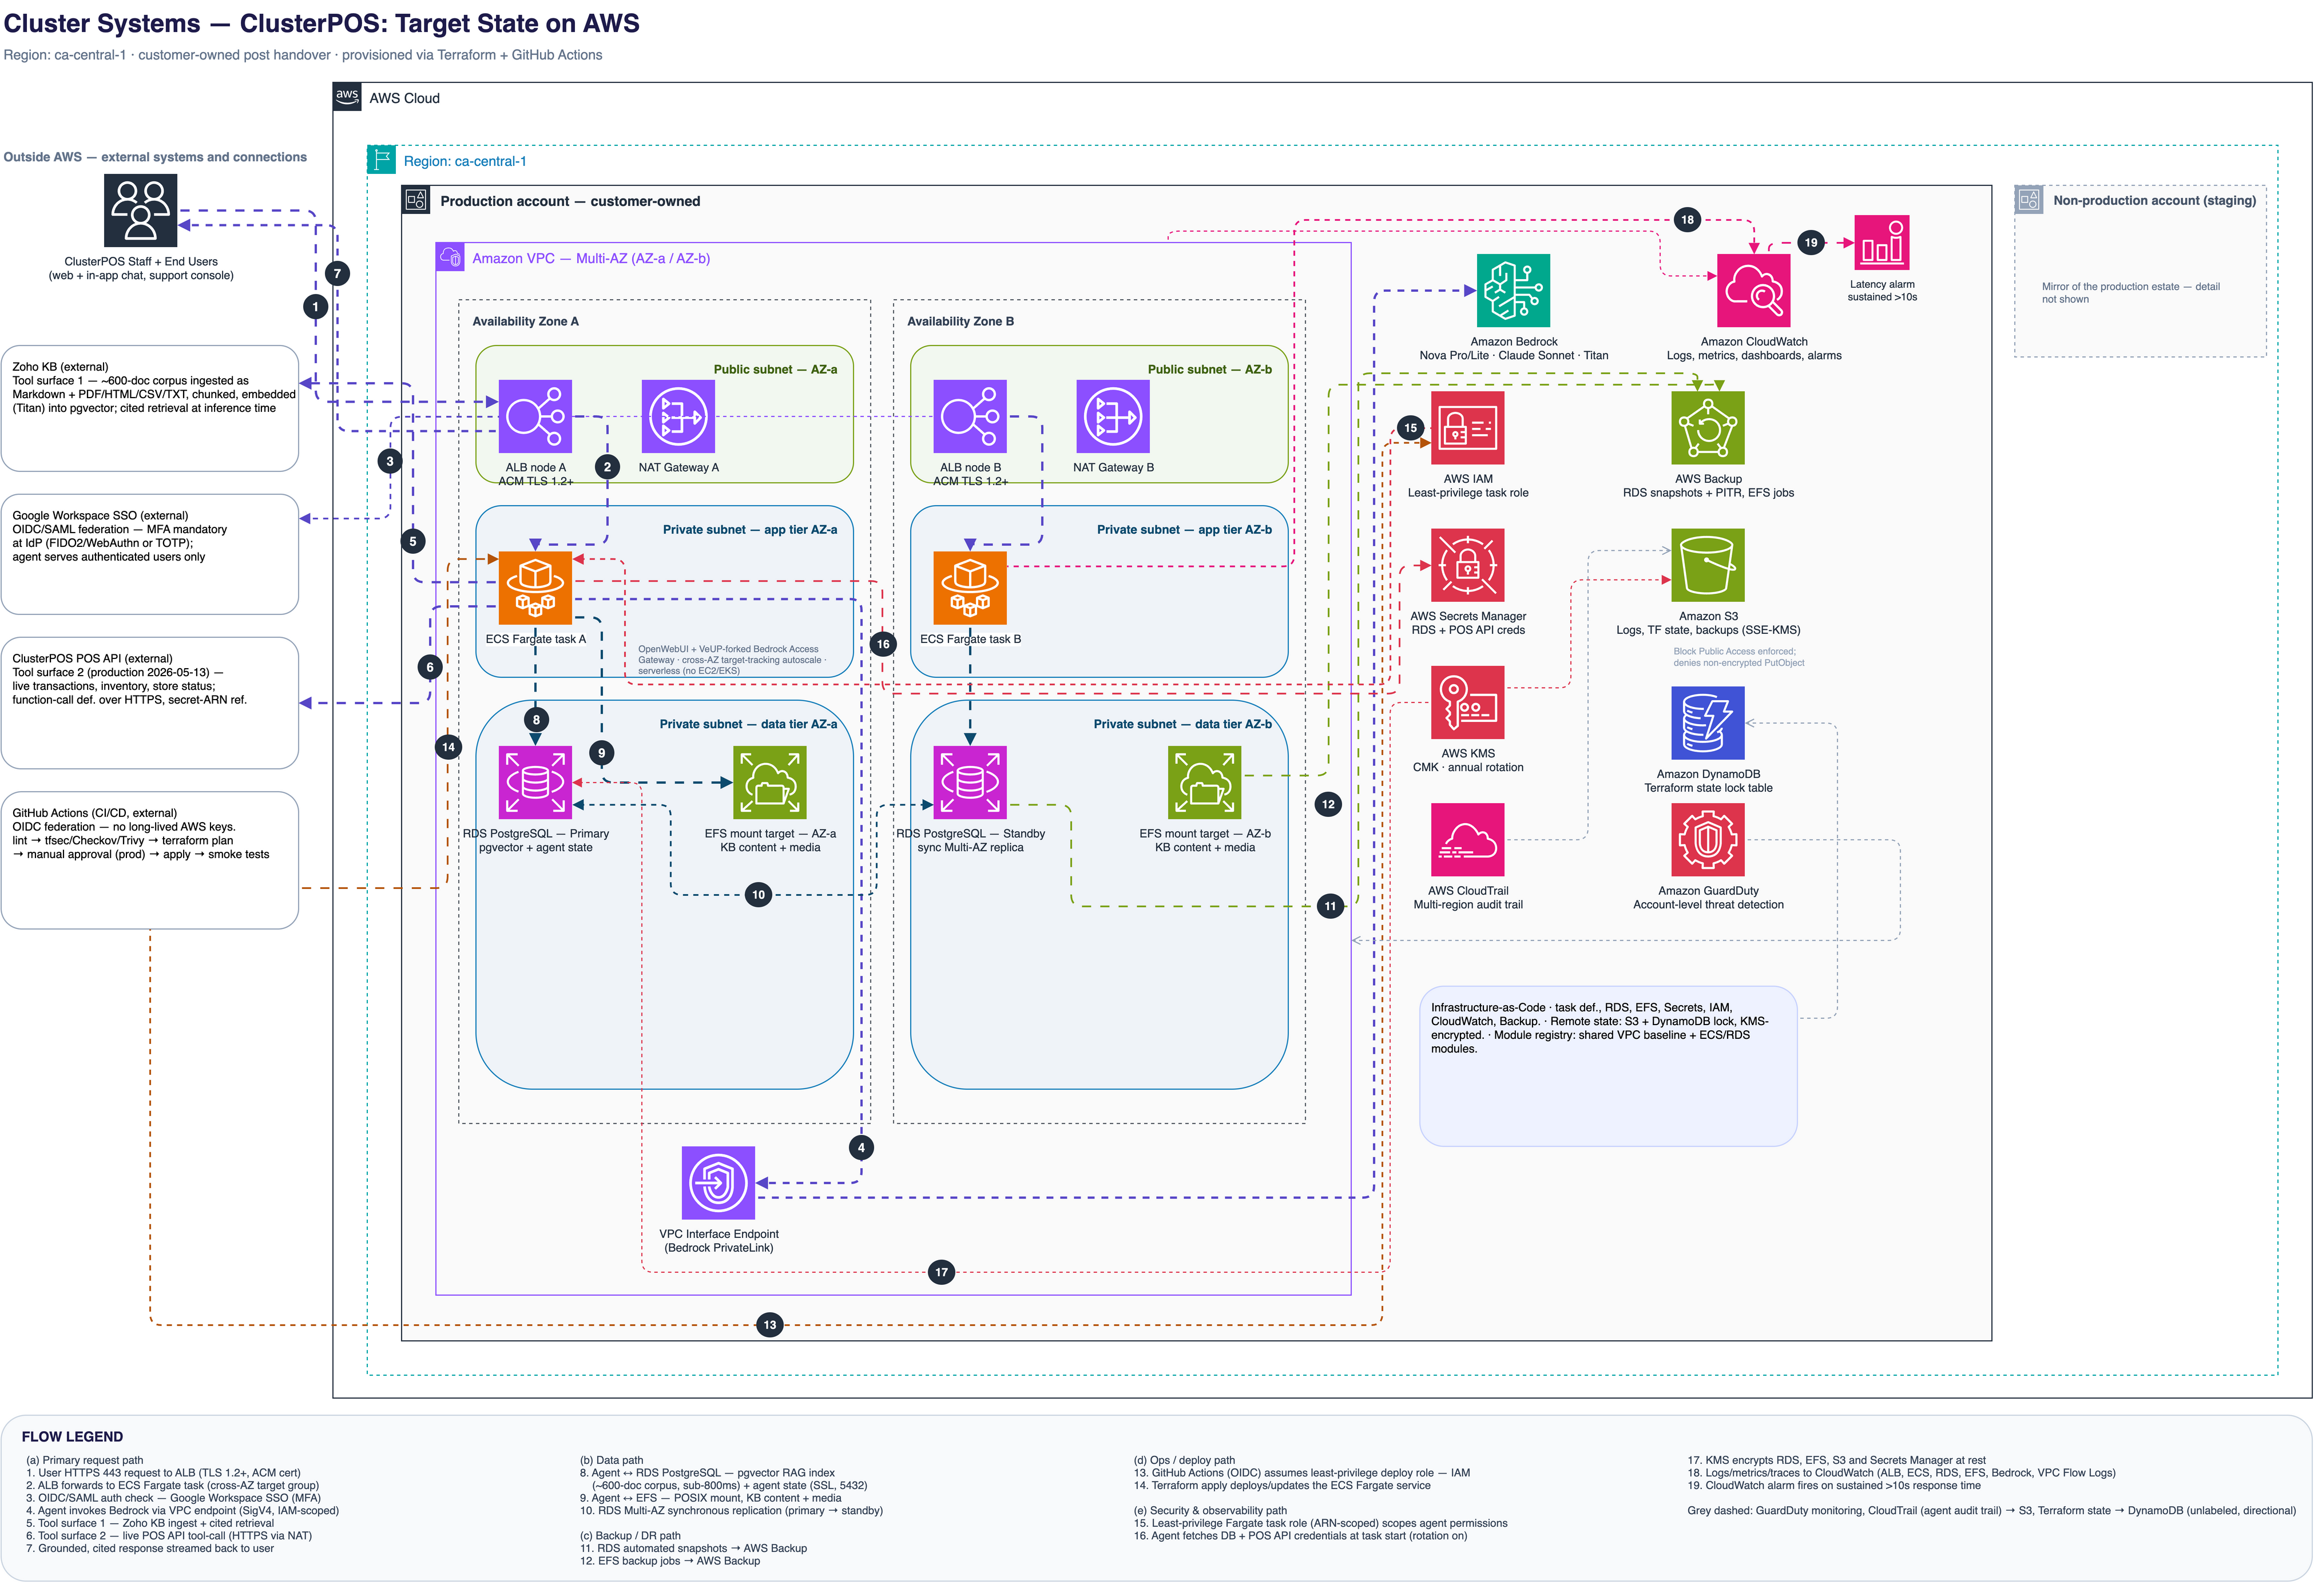2314x1596 pixels.
Task: Click the Non-production account staging icon
Action: pos(2029,200)
